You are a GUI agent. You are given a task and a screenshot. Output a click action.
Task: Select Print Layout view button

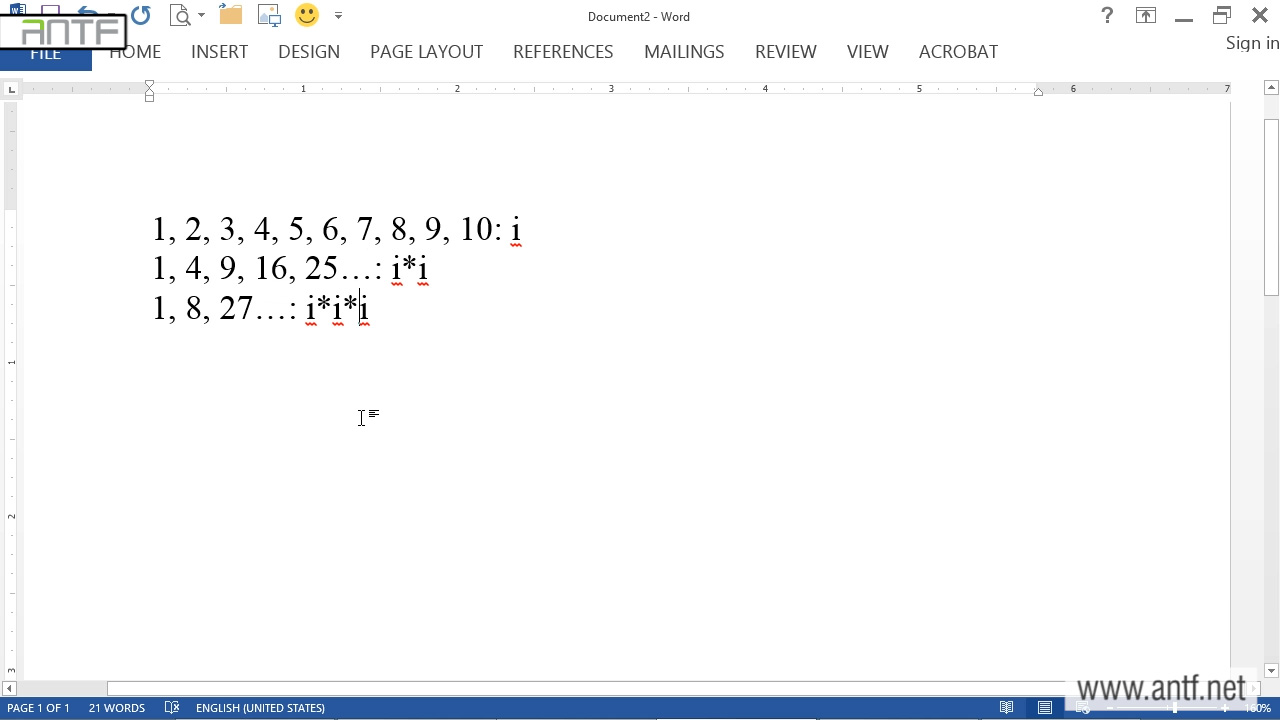tap(1045, 708)
